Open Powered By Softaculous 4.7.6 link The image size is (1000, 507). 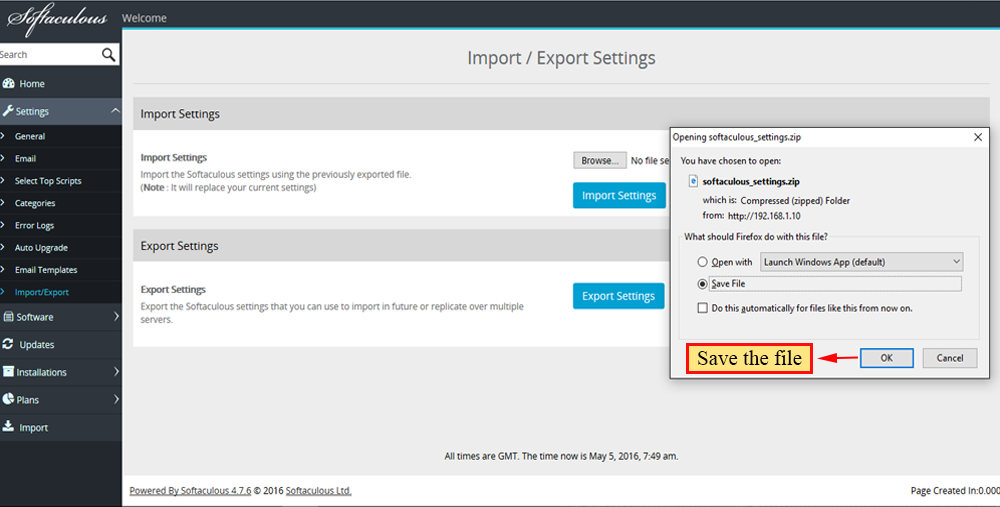click(190, 491)
